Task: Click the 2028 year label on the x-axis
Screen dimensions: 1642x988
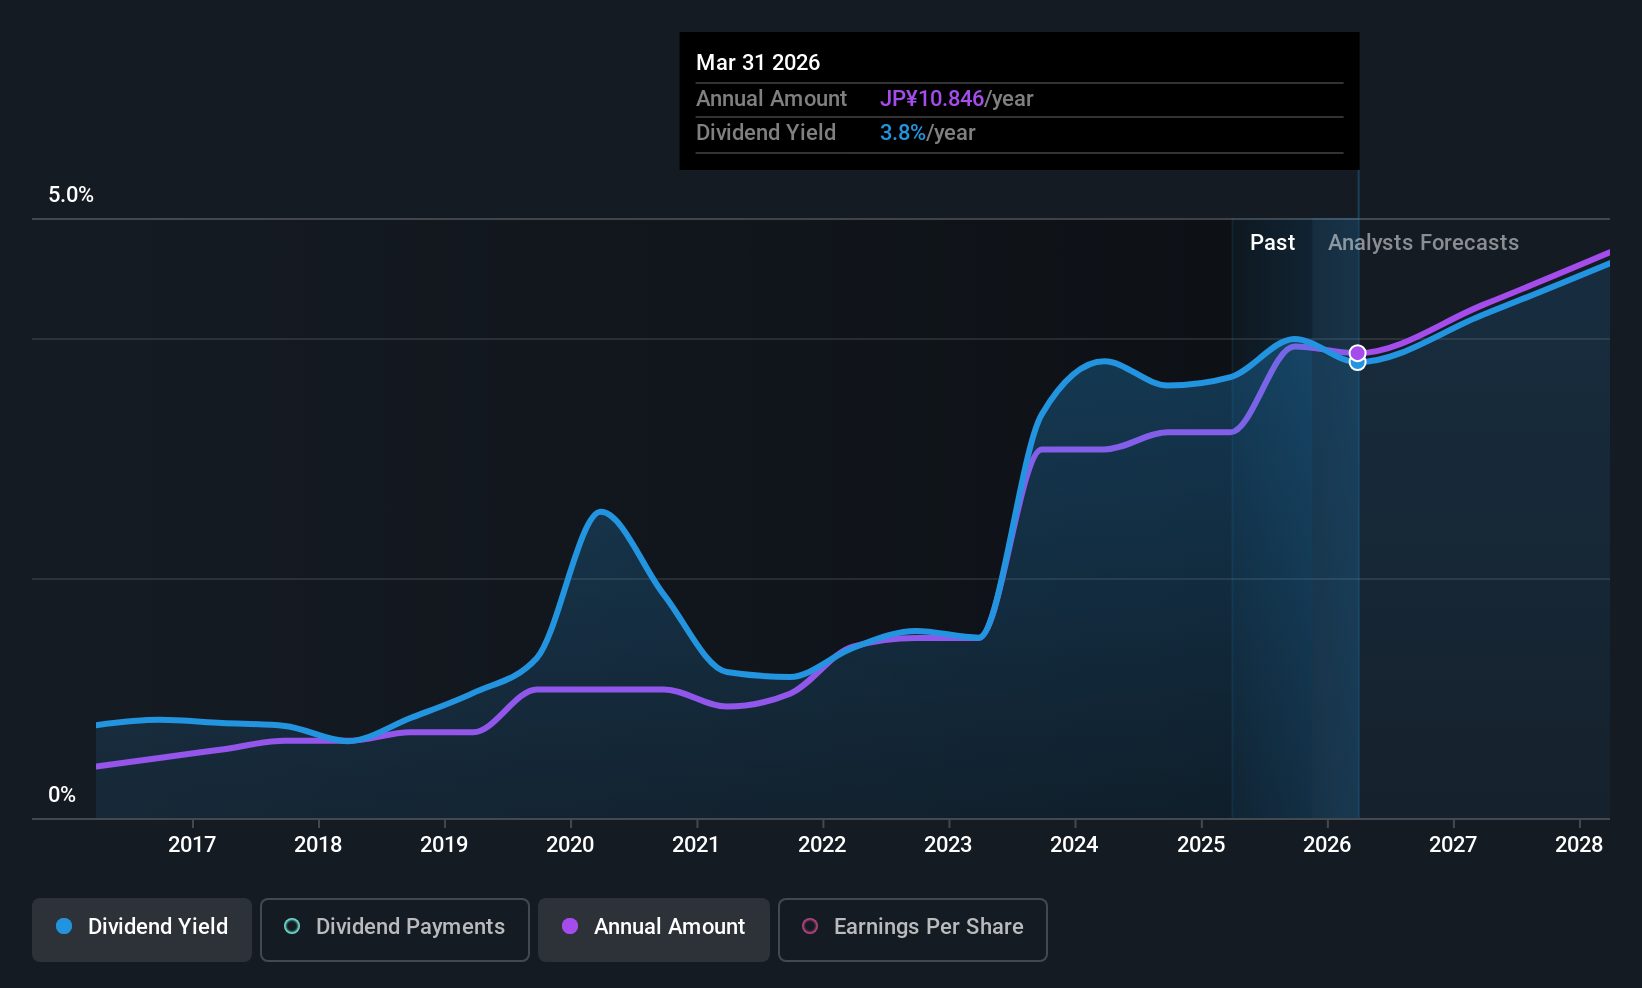Action: 1580,844
